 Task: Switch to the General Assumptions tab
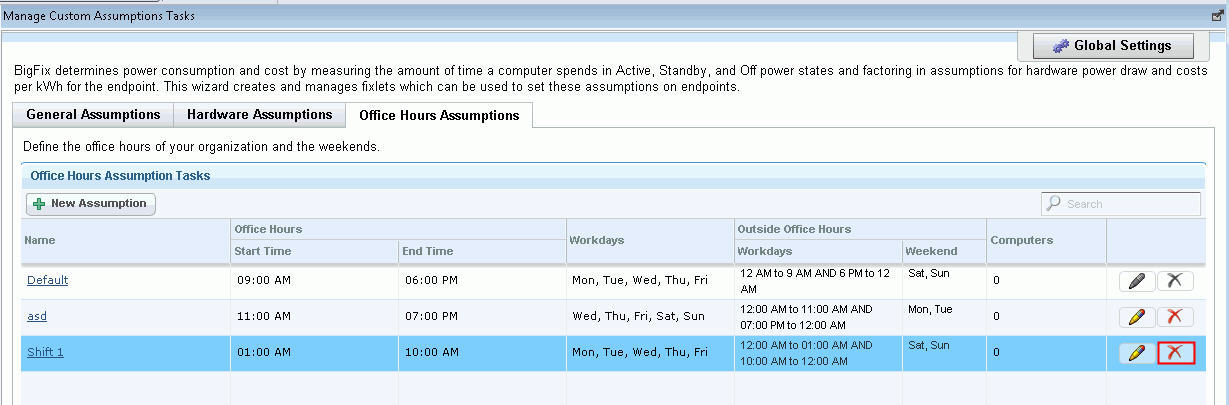(x=93, y=115)
